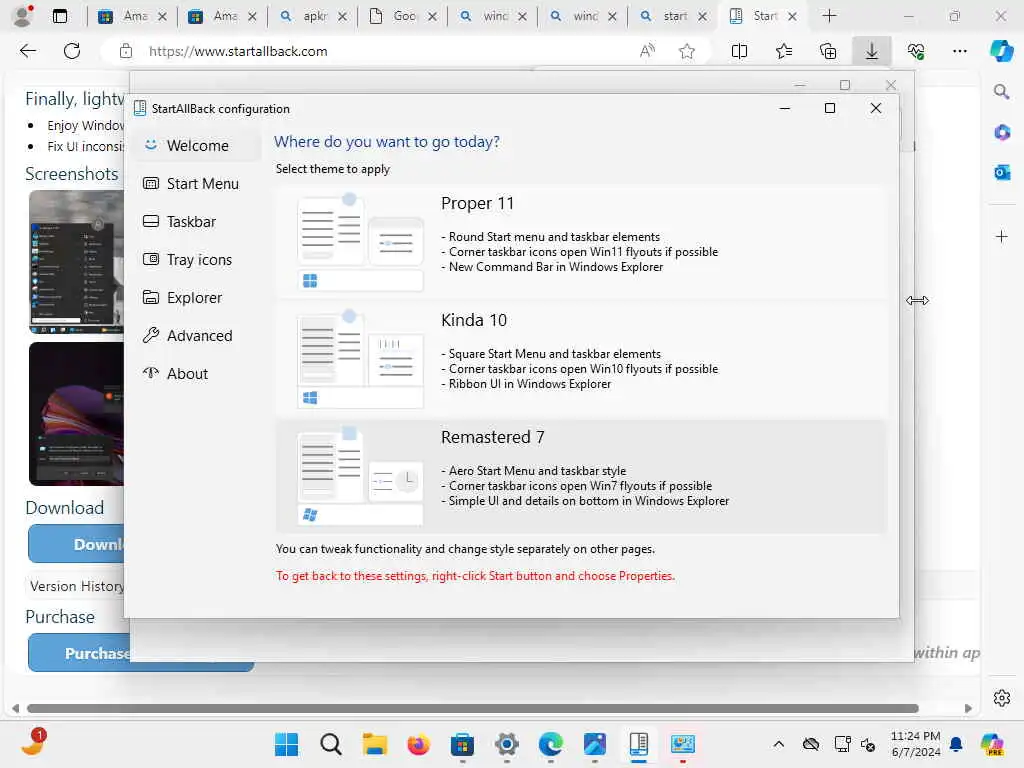Image resolution: width=1024 pixels, height=768 pixels.
Task: Click the first screenshot thumbnail on webpage
Action: pos(76,262)
